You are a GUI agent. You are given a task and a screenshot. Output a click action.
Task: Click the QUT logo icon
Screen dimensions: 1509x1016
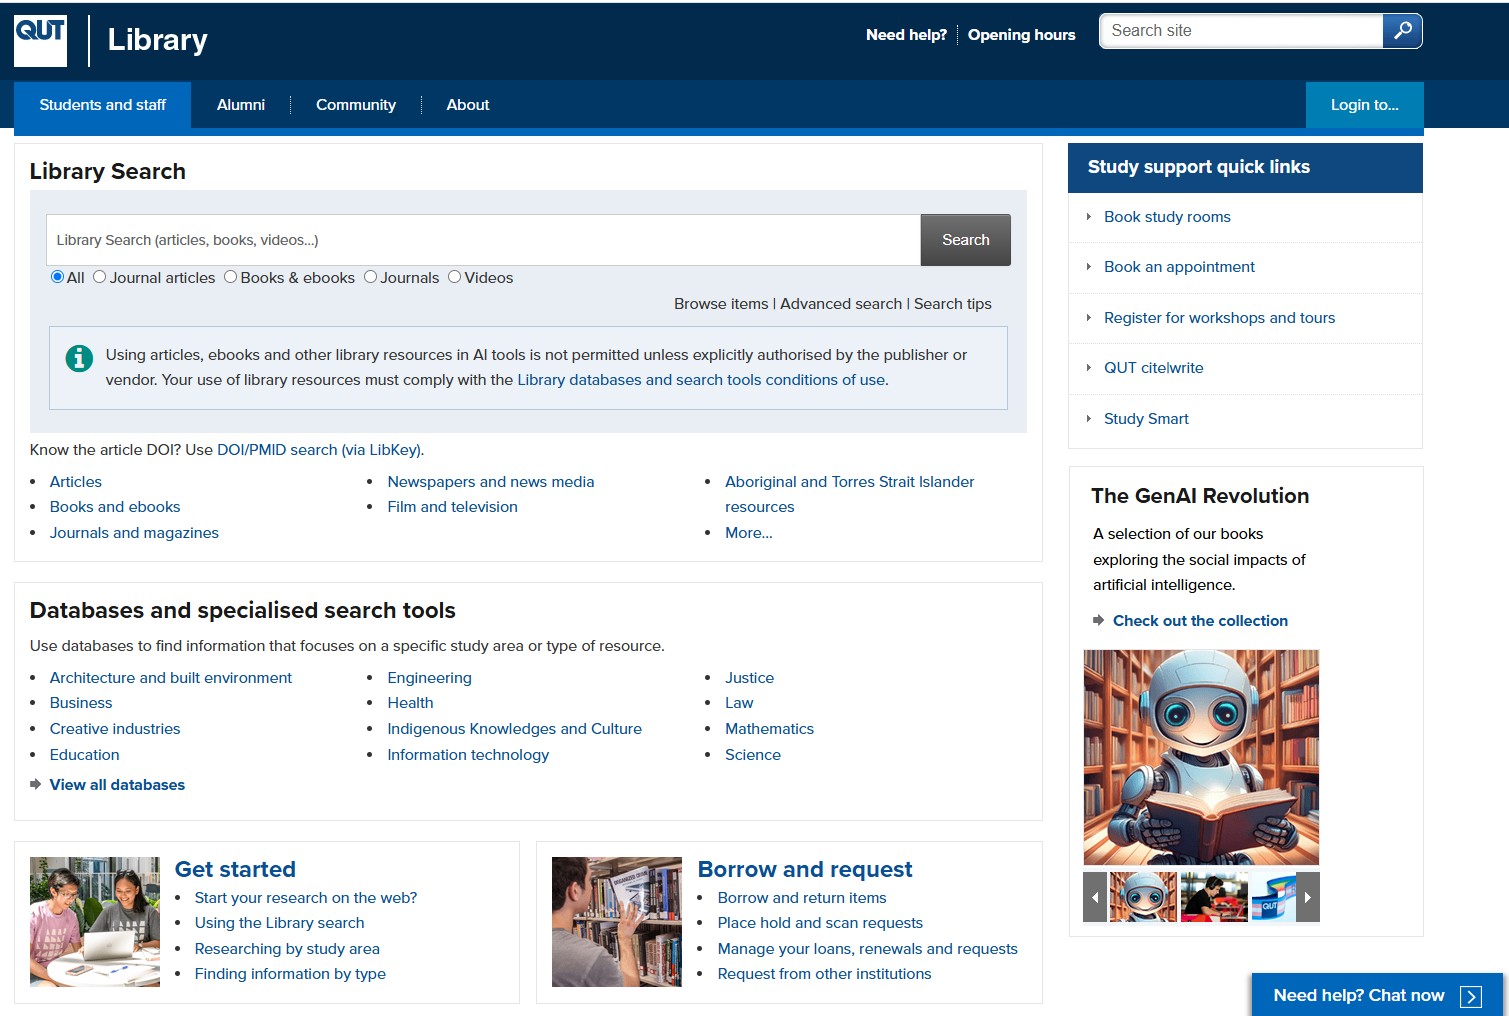[x=40, y=39]
